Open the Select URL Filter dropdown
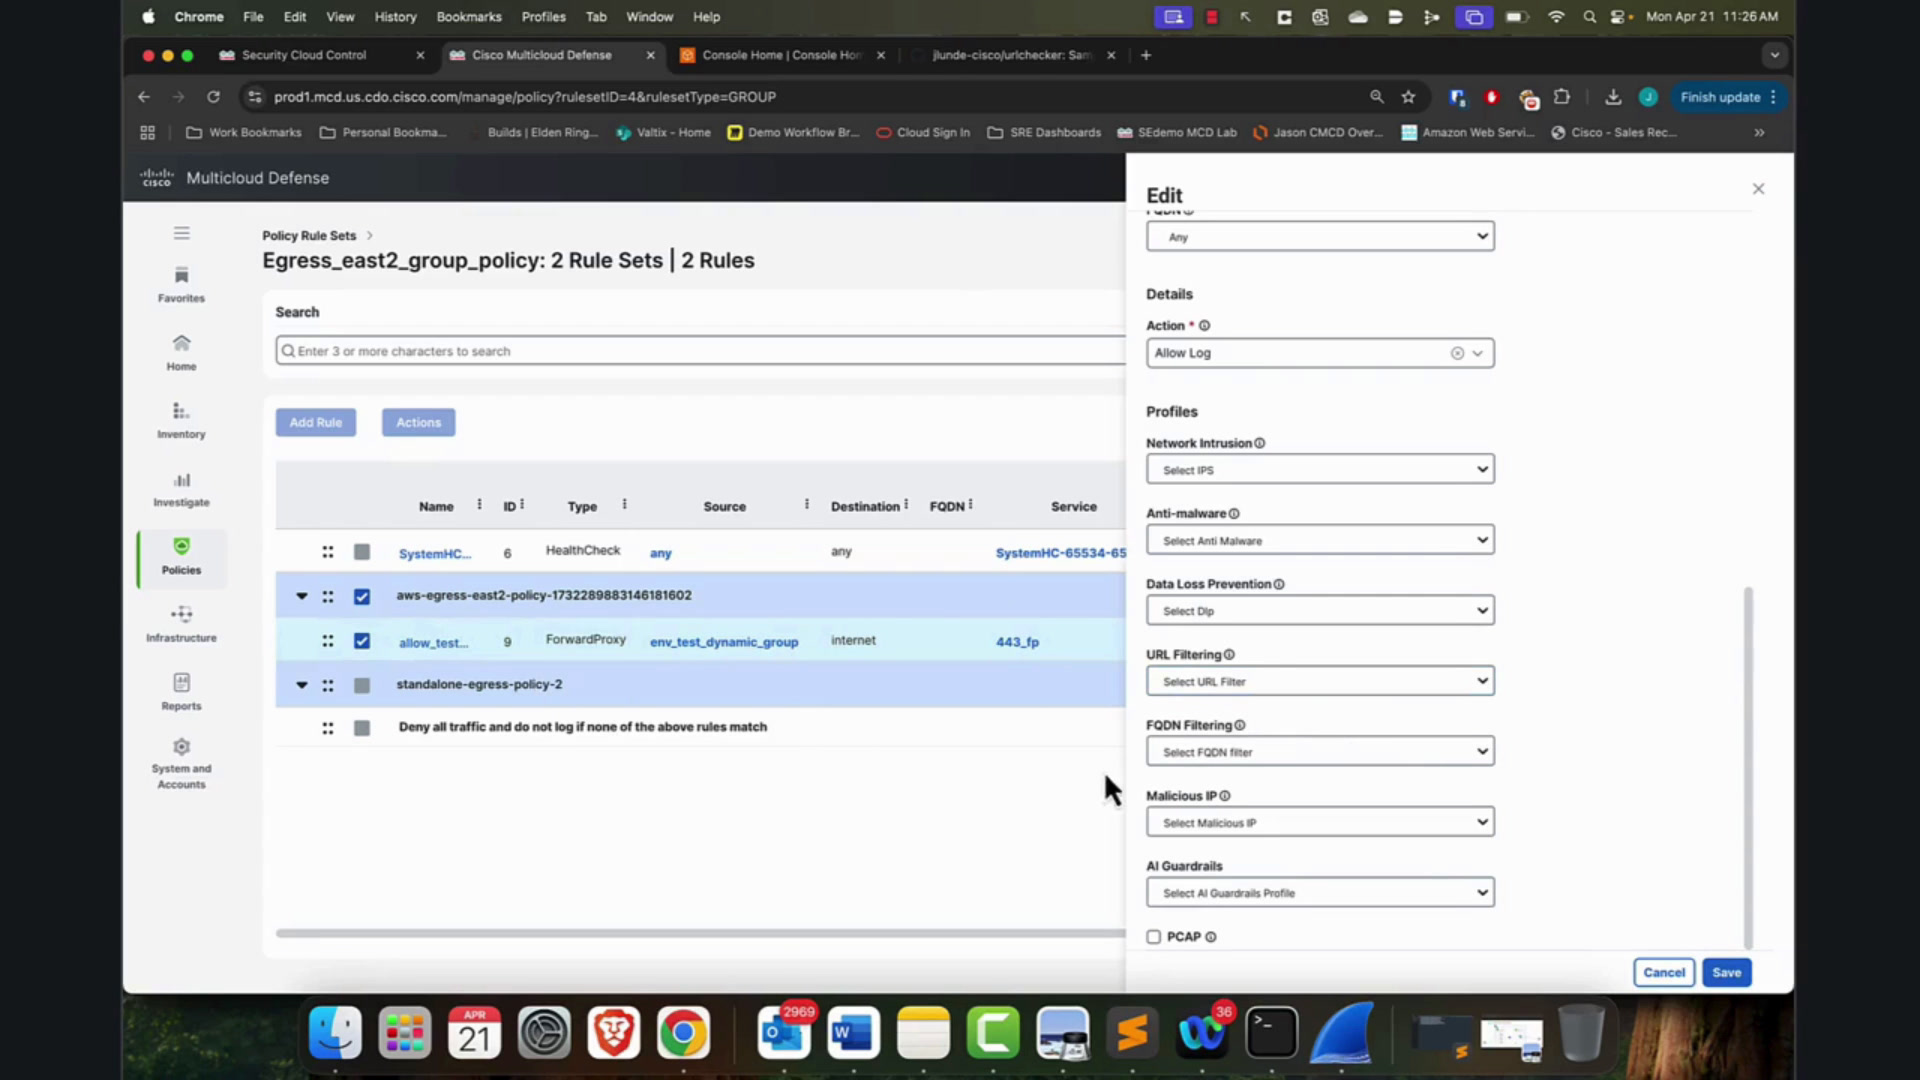The height and width of the screenshot is (1080, 1920). tap(1320, 681)
